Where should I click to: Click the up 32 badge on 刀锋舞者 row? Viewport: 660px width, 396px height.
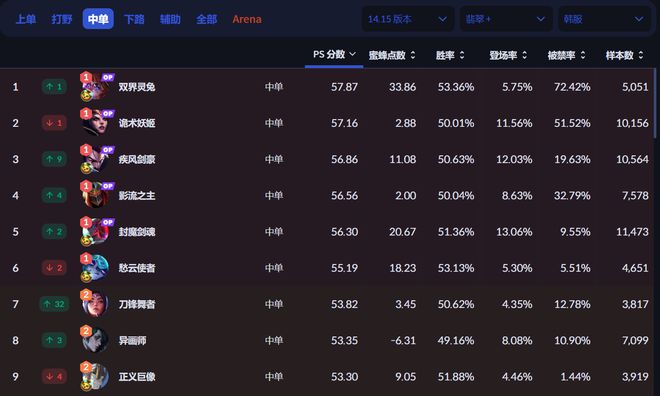pos(54,304)
